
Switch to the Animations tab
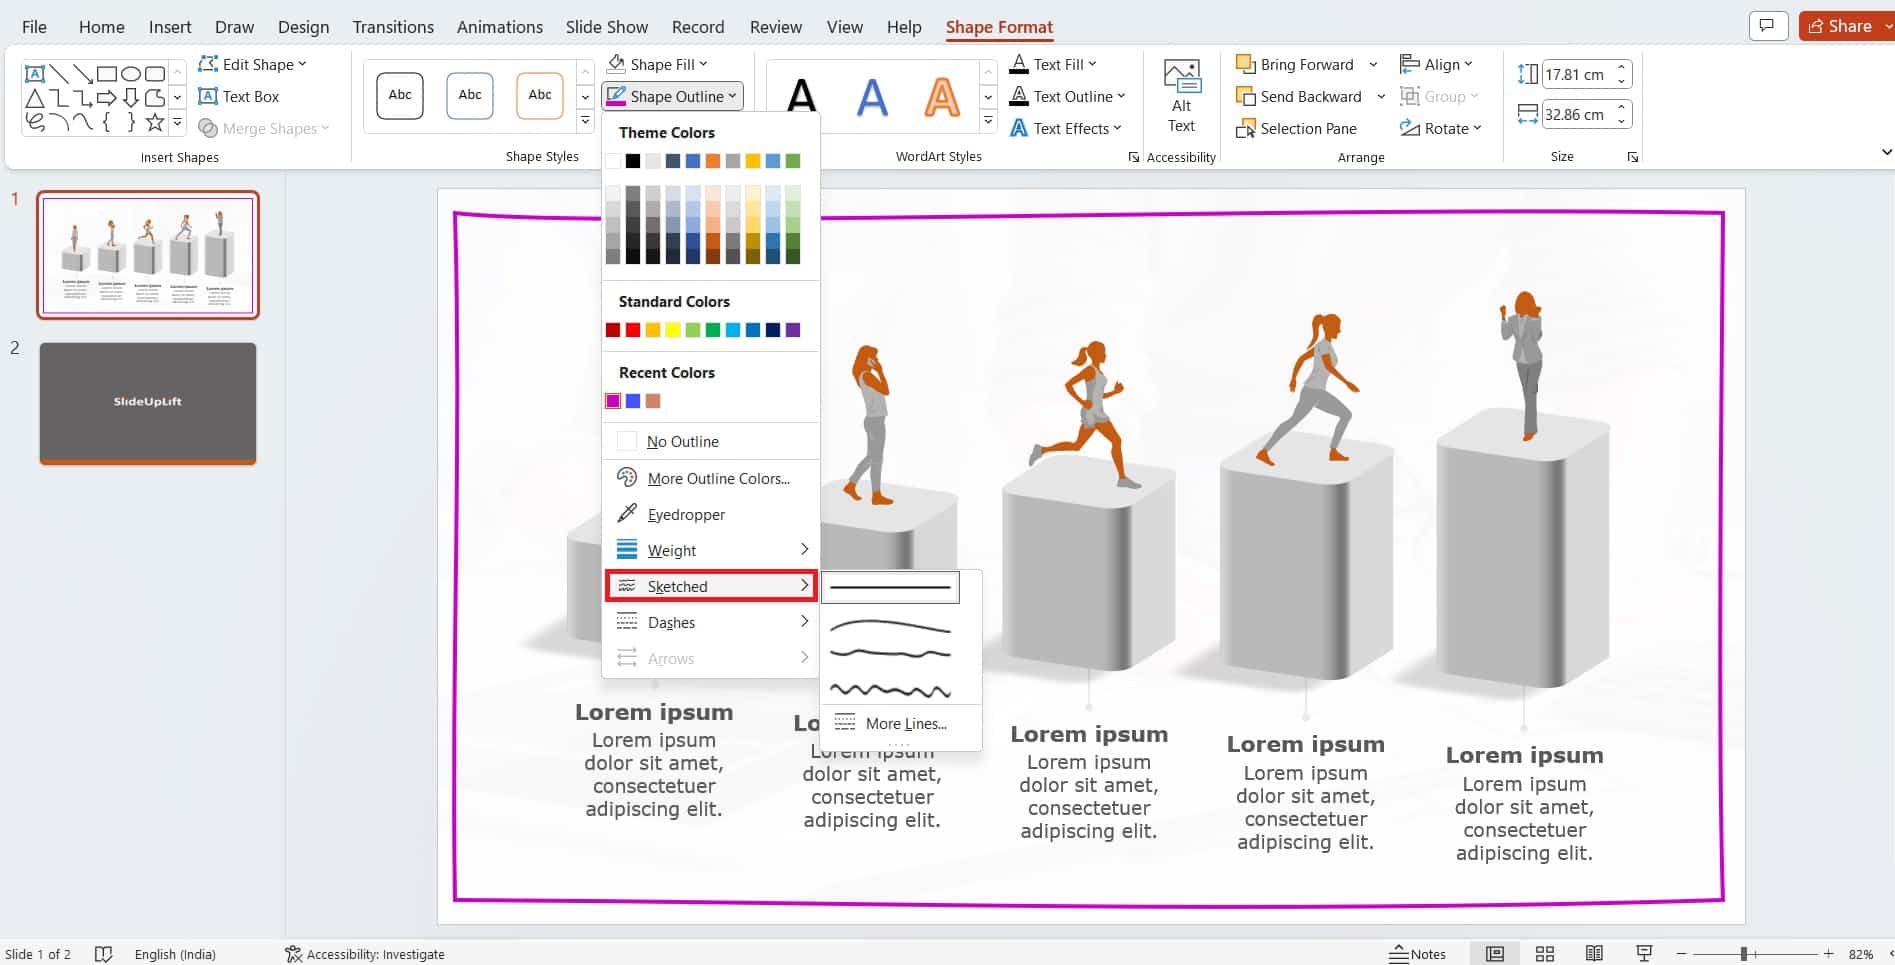coord(499,27)
